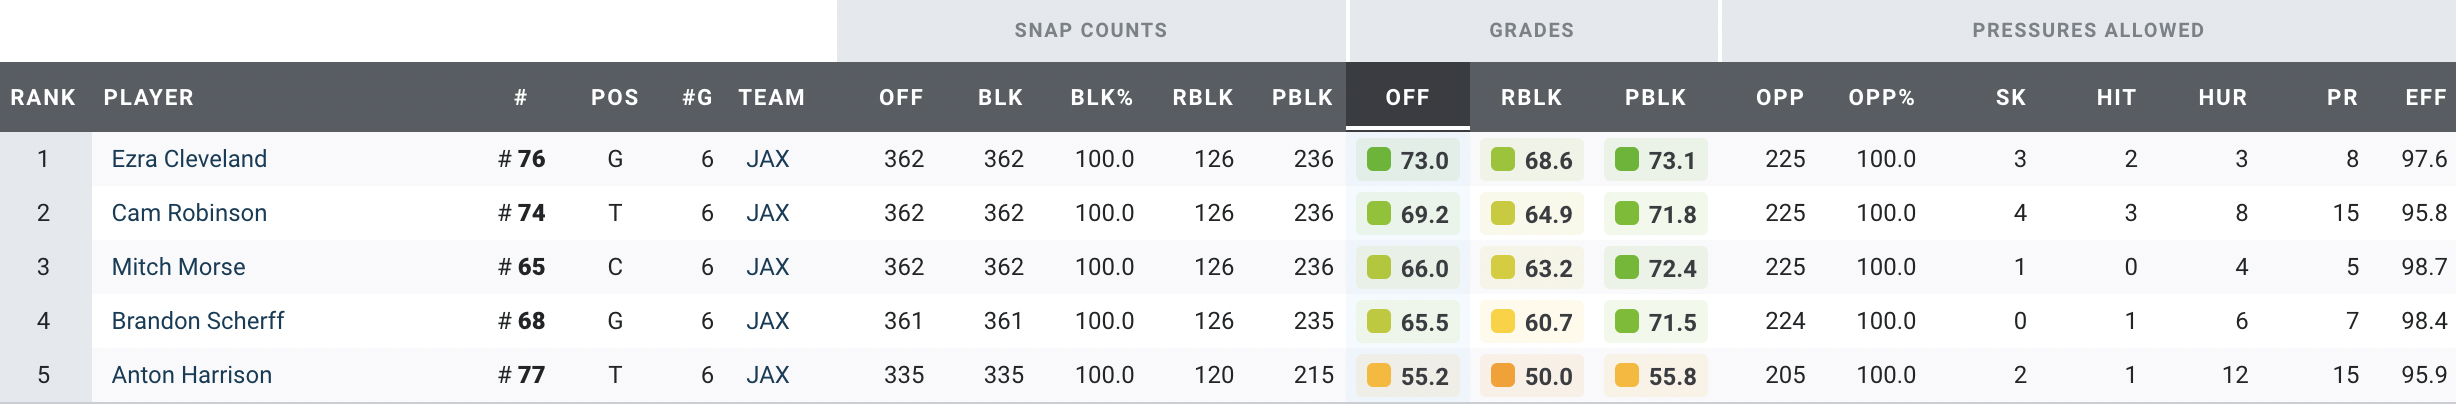2456x404 pixels.
Task: Sort by the POS column header
Action: [x=614, y=98]
